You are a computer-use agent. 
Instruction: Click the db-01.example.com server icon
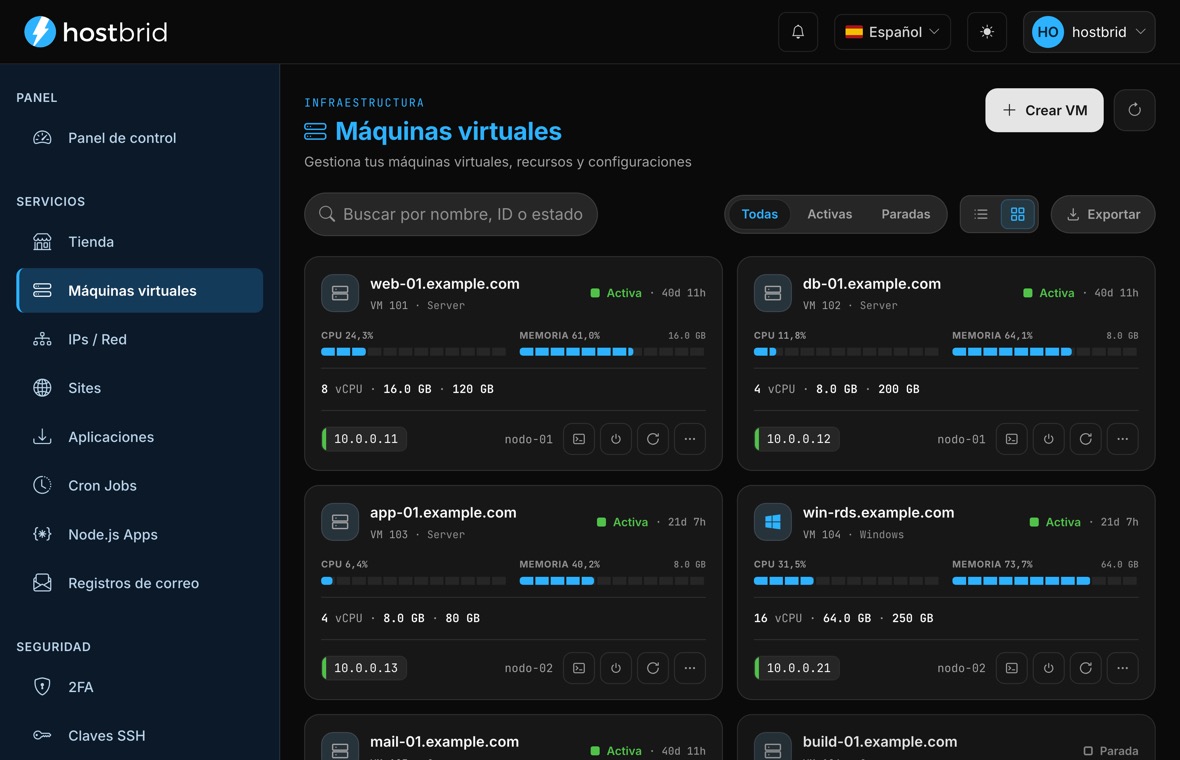click(773, 293)
